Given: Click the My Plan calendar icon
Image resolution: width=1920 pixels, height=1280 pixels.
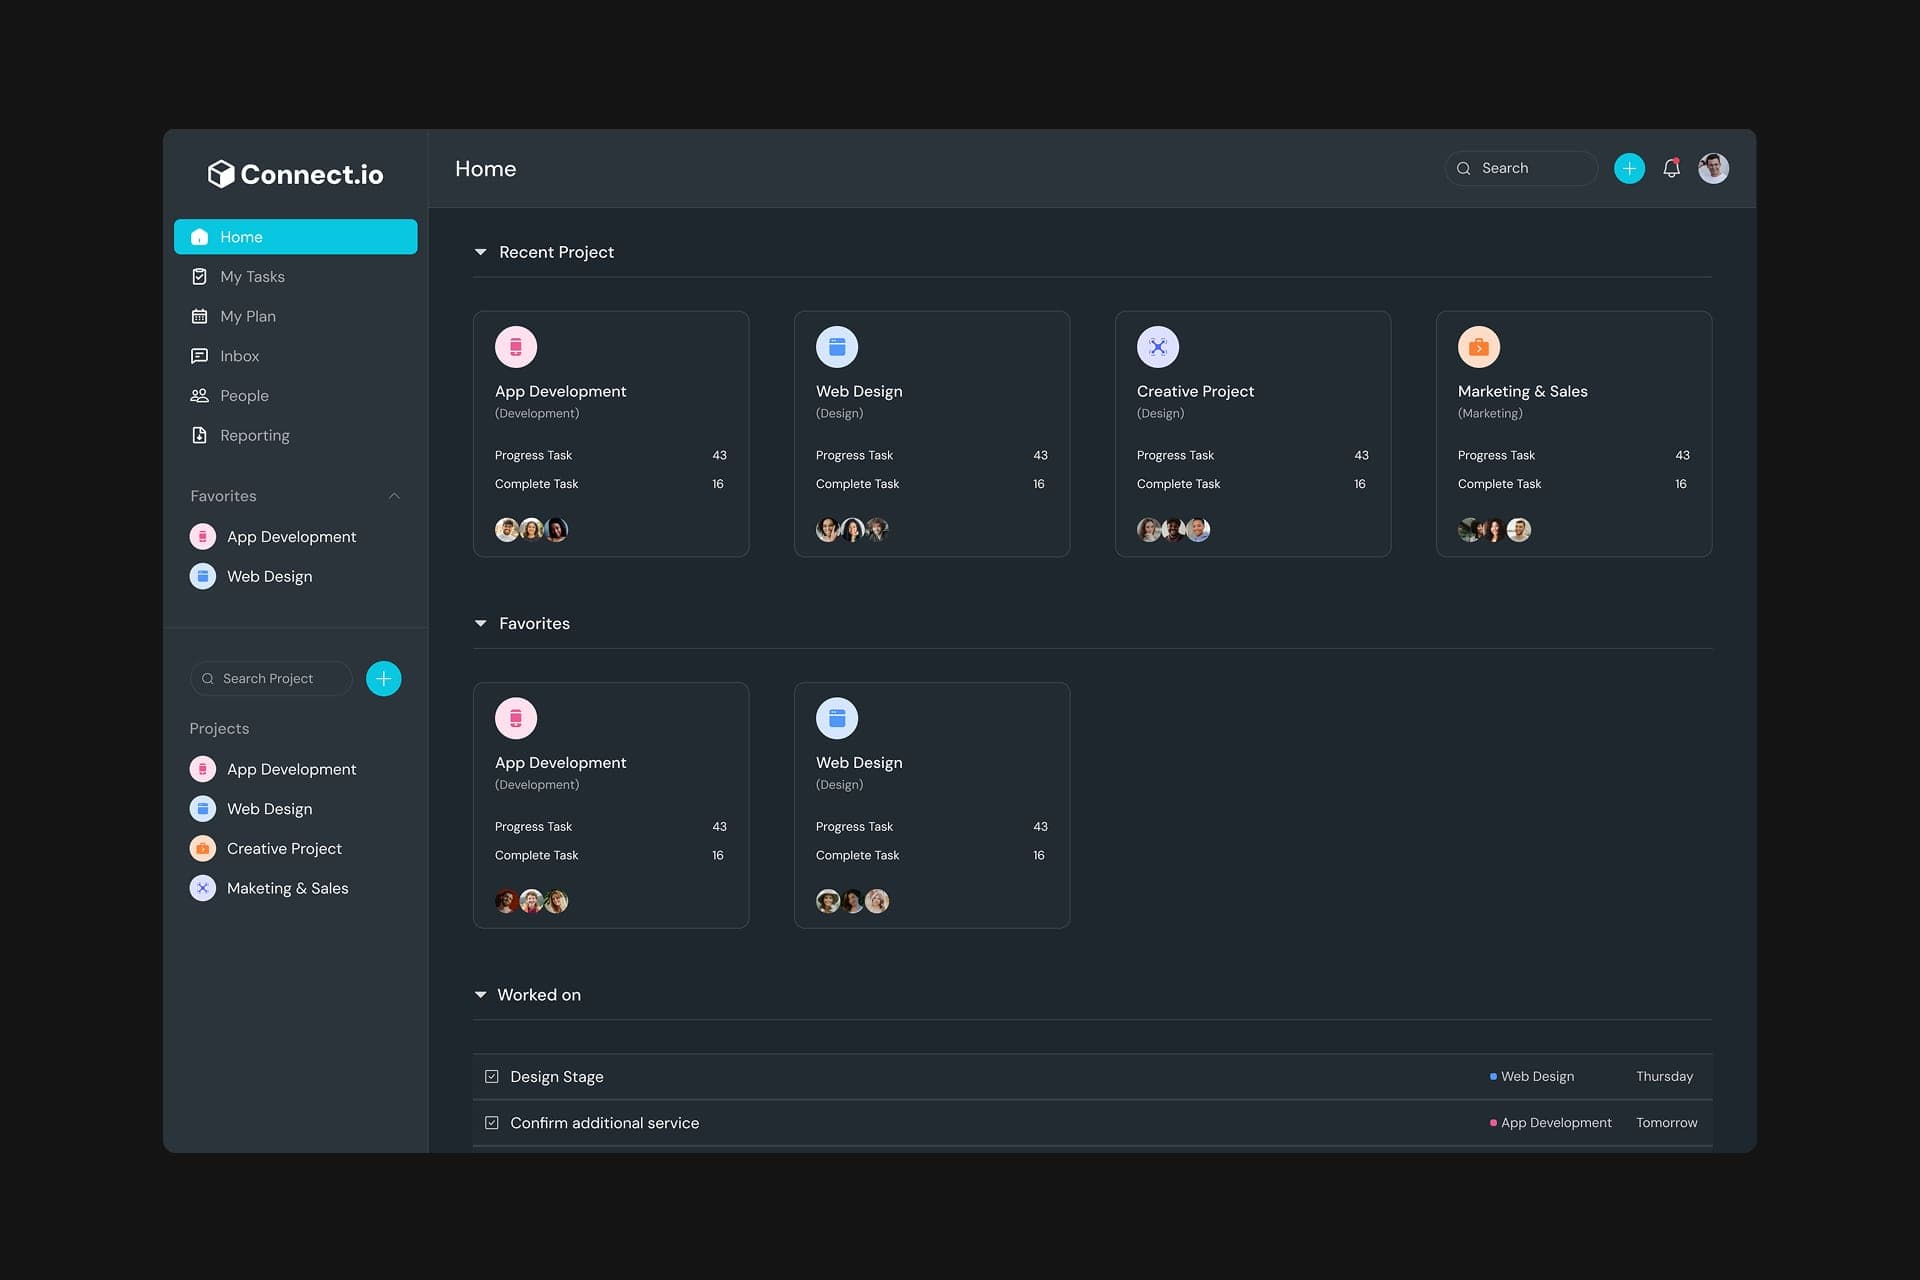Looking at the screenshot, I should point(200,315).
